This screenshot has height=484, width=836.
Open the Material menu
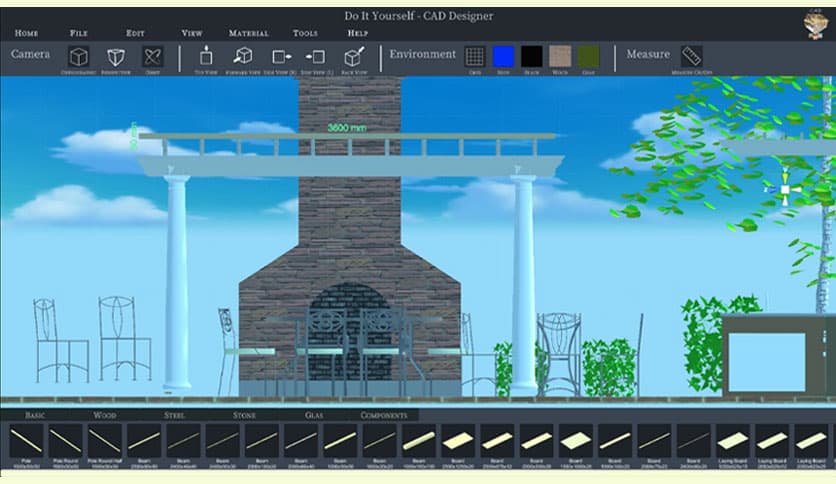click(x=248, y=33)
